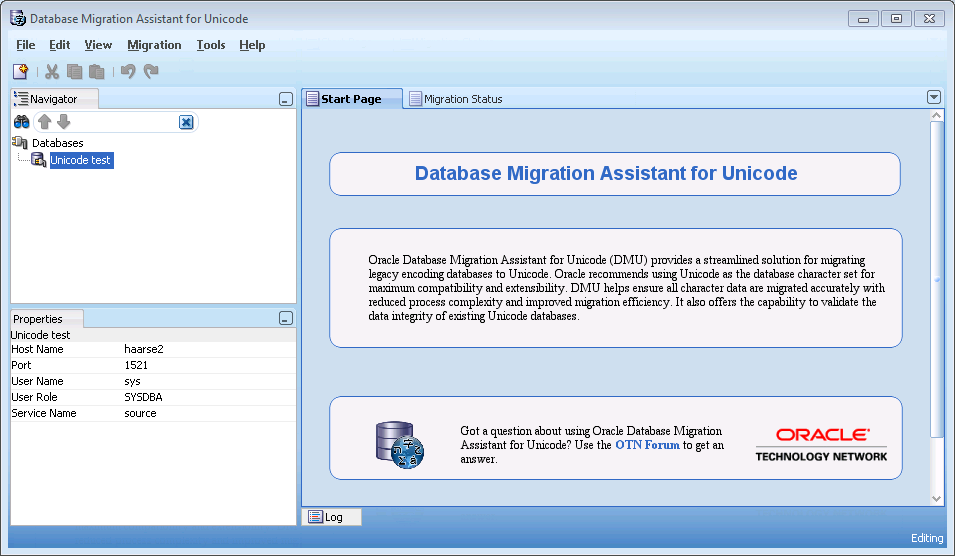Switch to the Migration Status tab
Viewport: 955px width, 556px height.
click(462, 99)
